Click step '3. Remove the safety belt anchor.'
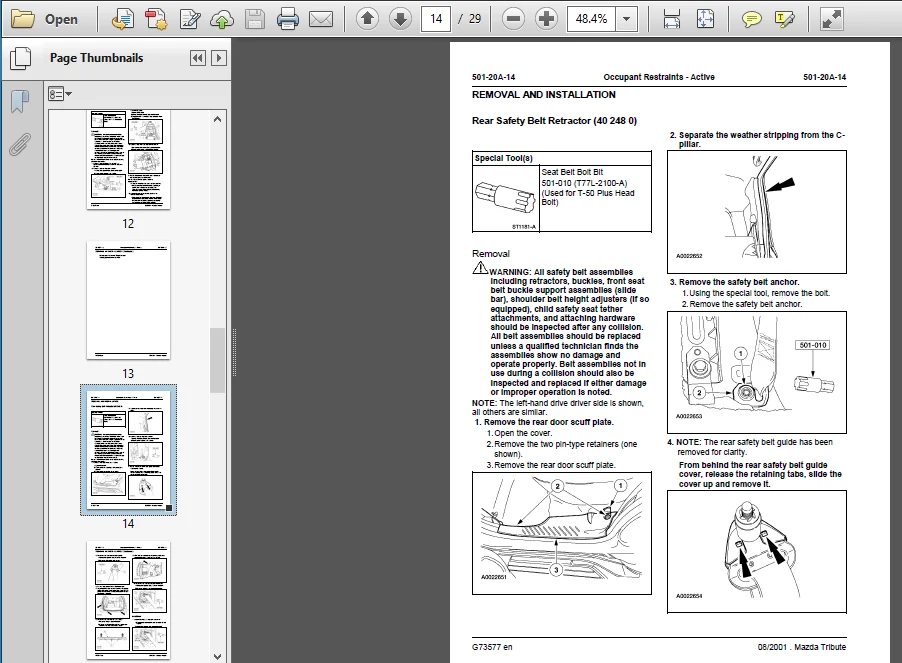The width and height of the screenshot is (902, 663). 735,282
